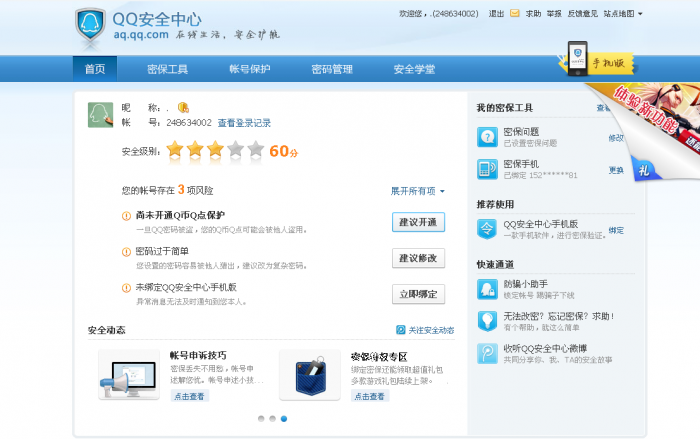Click 无法改密？忘记密保？求助！ text
Image resolution: width=700 pixels, height=439 pixels.
pyautogui.click(x=559, y=316)
